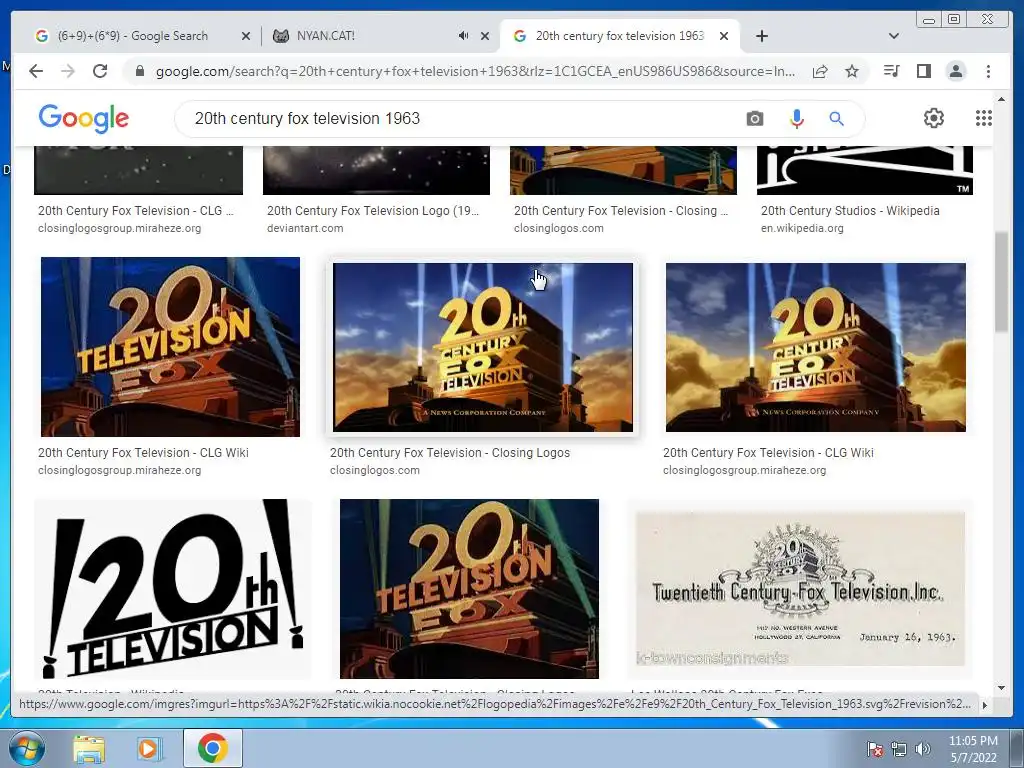Close the 20th century fox television tab
This screenshot has height=768, width=1024.
(724, 36)
